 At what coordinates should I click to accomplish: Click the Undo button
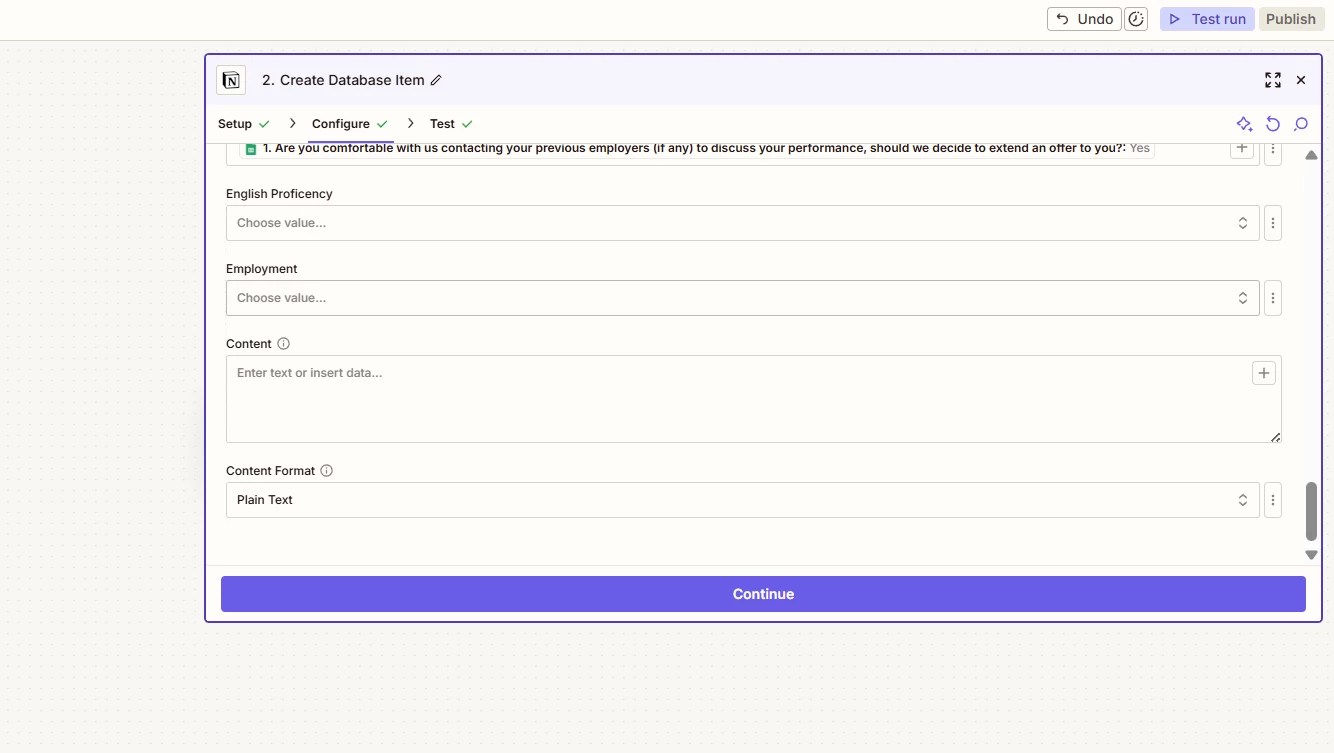(1084, 19)
